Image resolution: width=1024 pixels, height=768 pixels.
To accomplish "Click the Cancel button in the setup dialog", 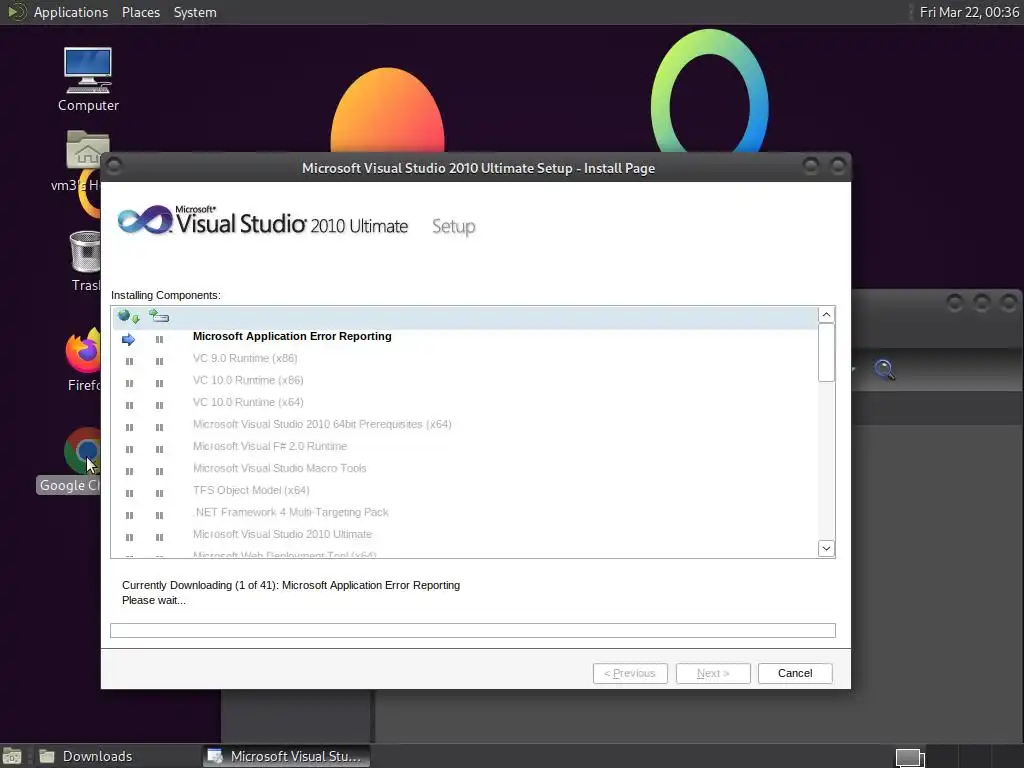I will click(795, 673).
